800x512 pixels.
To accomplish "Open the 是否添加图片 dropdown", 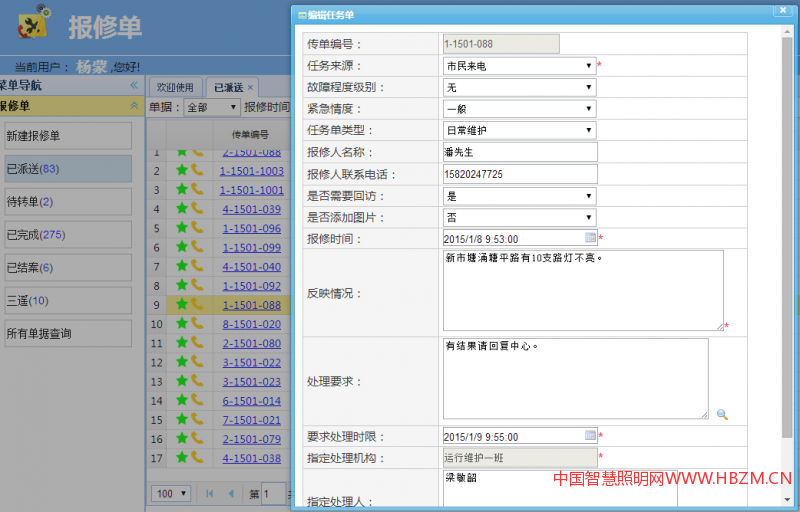I will 519,217.
